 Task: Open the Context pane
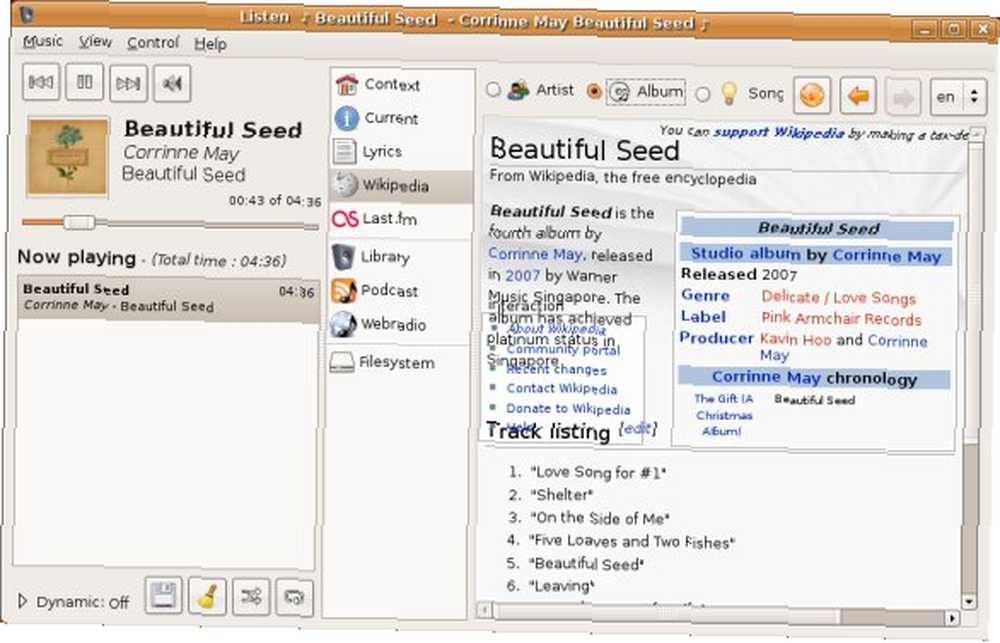click(401, 84)
